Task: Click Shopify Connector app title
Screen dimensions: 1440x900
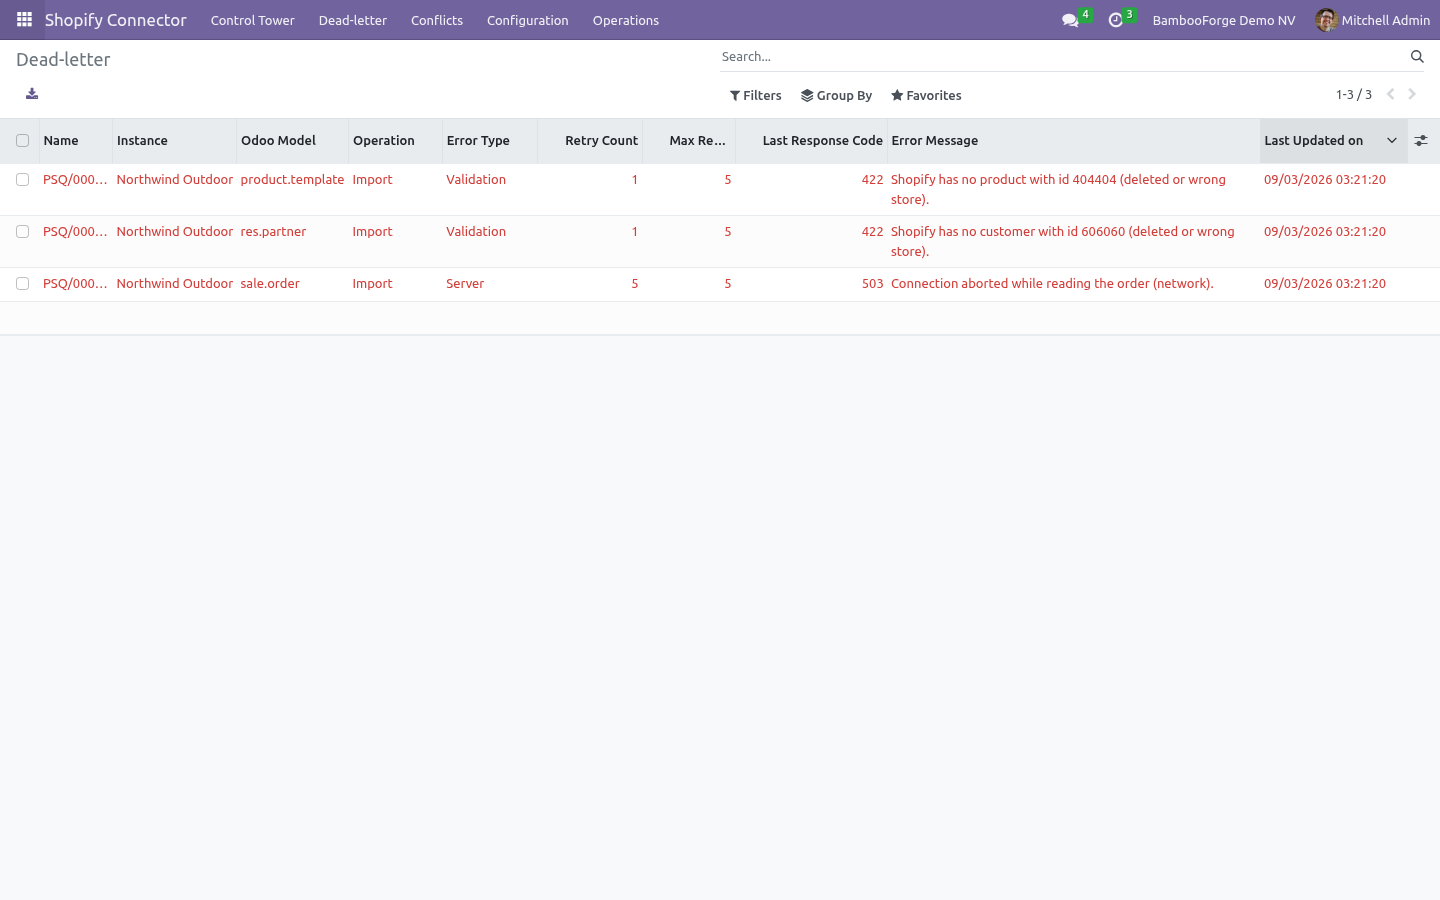Action: coord(116,20)
